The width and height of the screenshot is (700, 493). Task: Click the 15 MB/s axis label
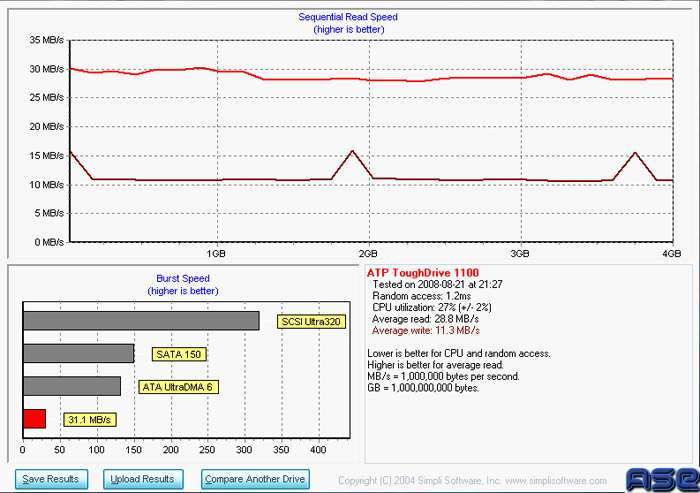(x=47, y=155)
